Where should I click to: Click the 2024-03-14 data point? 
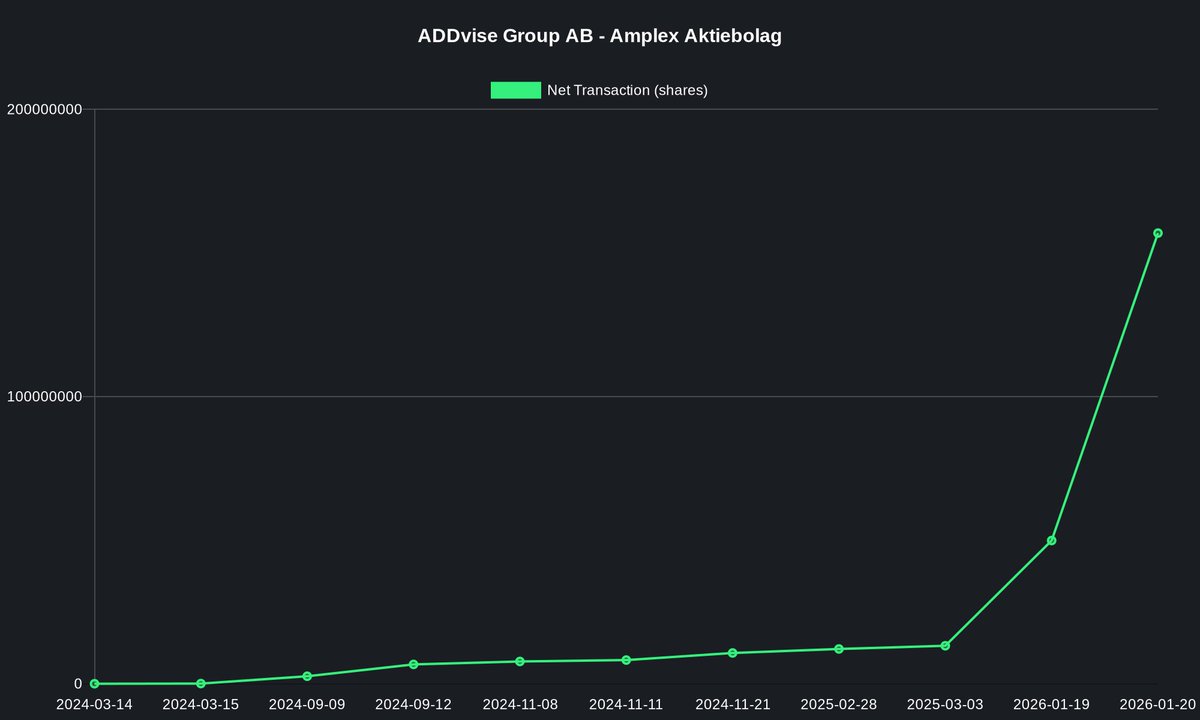click(x=94, y=682)
